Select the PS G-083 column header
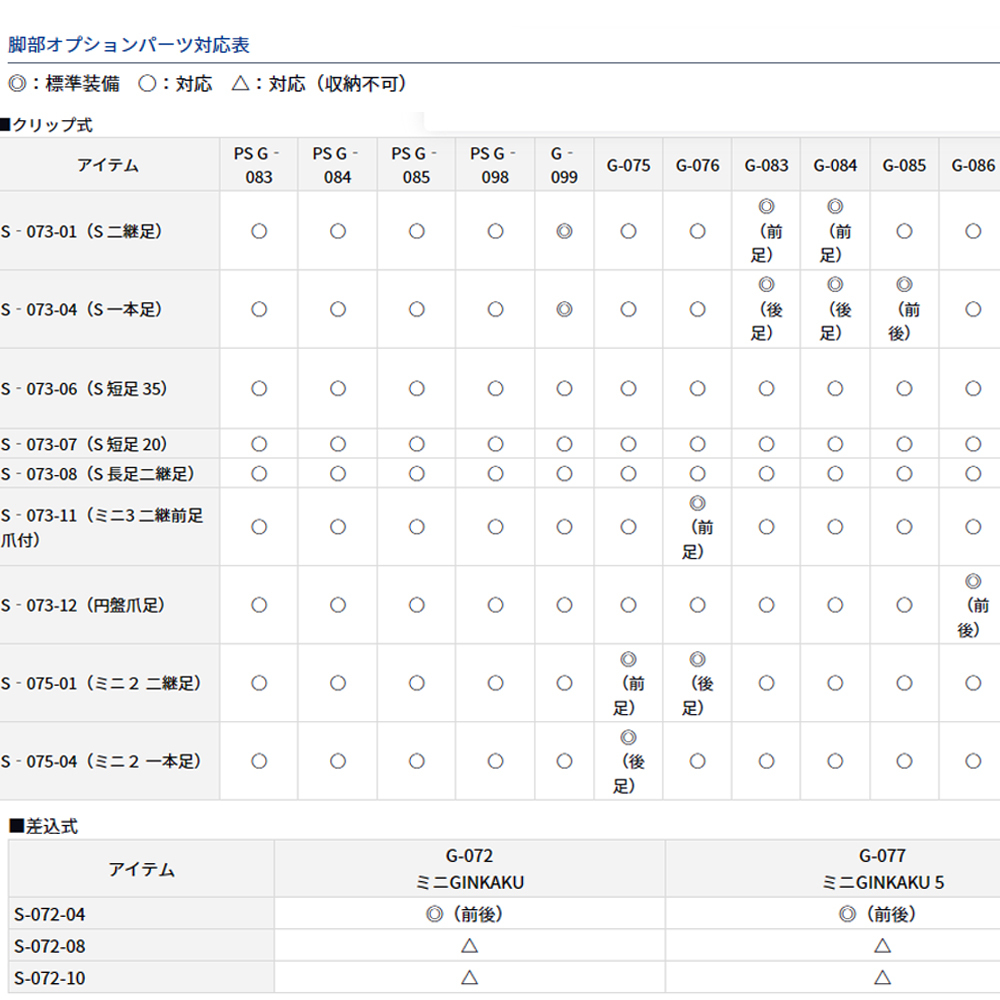 pyautogui.click(x=259, y=165)
